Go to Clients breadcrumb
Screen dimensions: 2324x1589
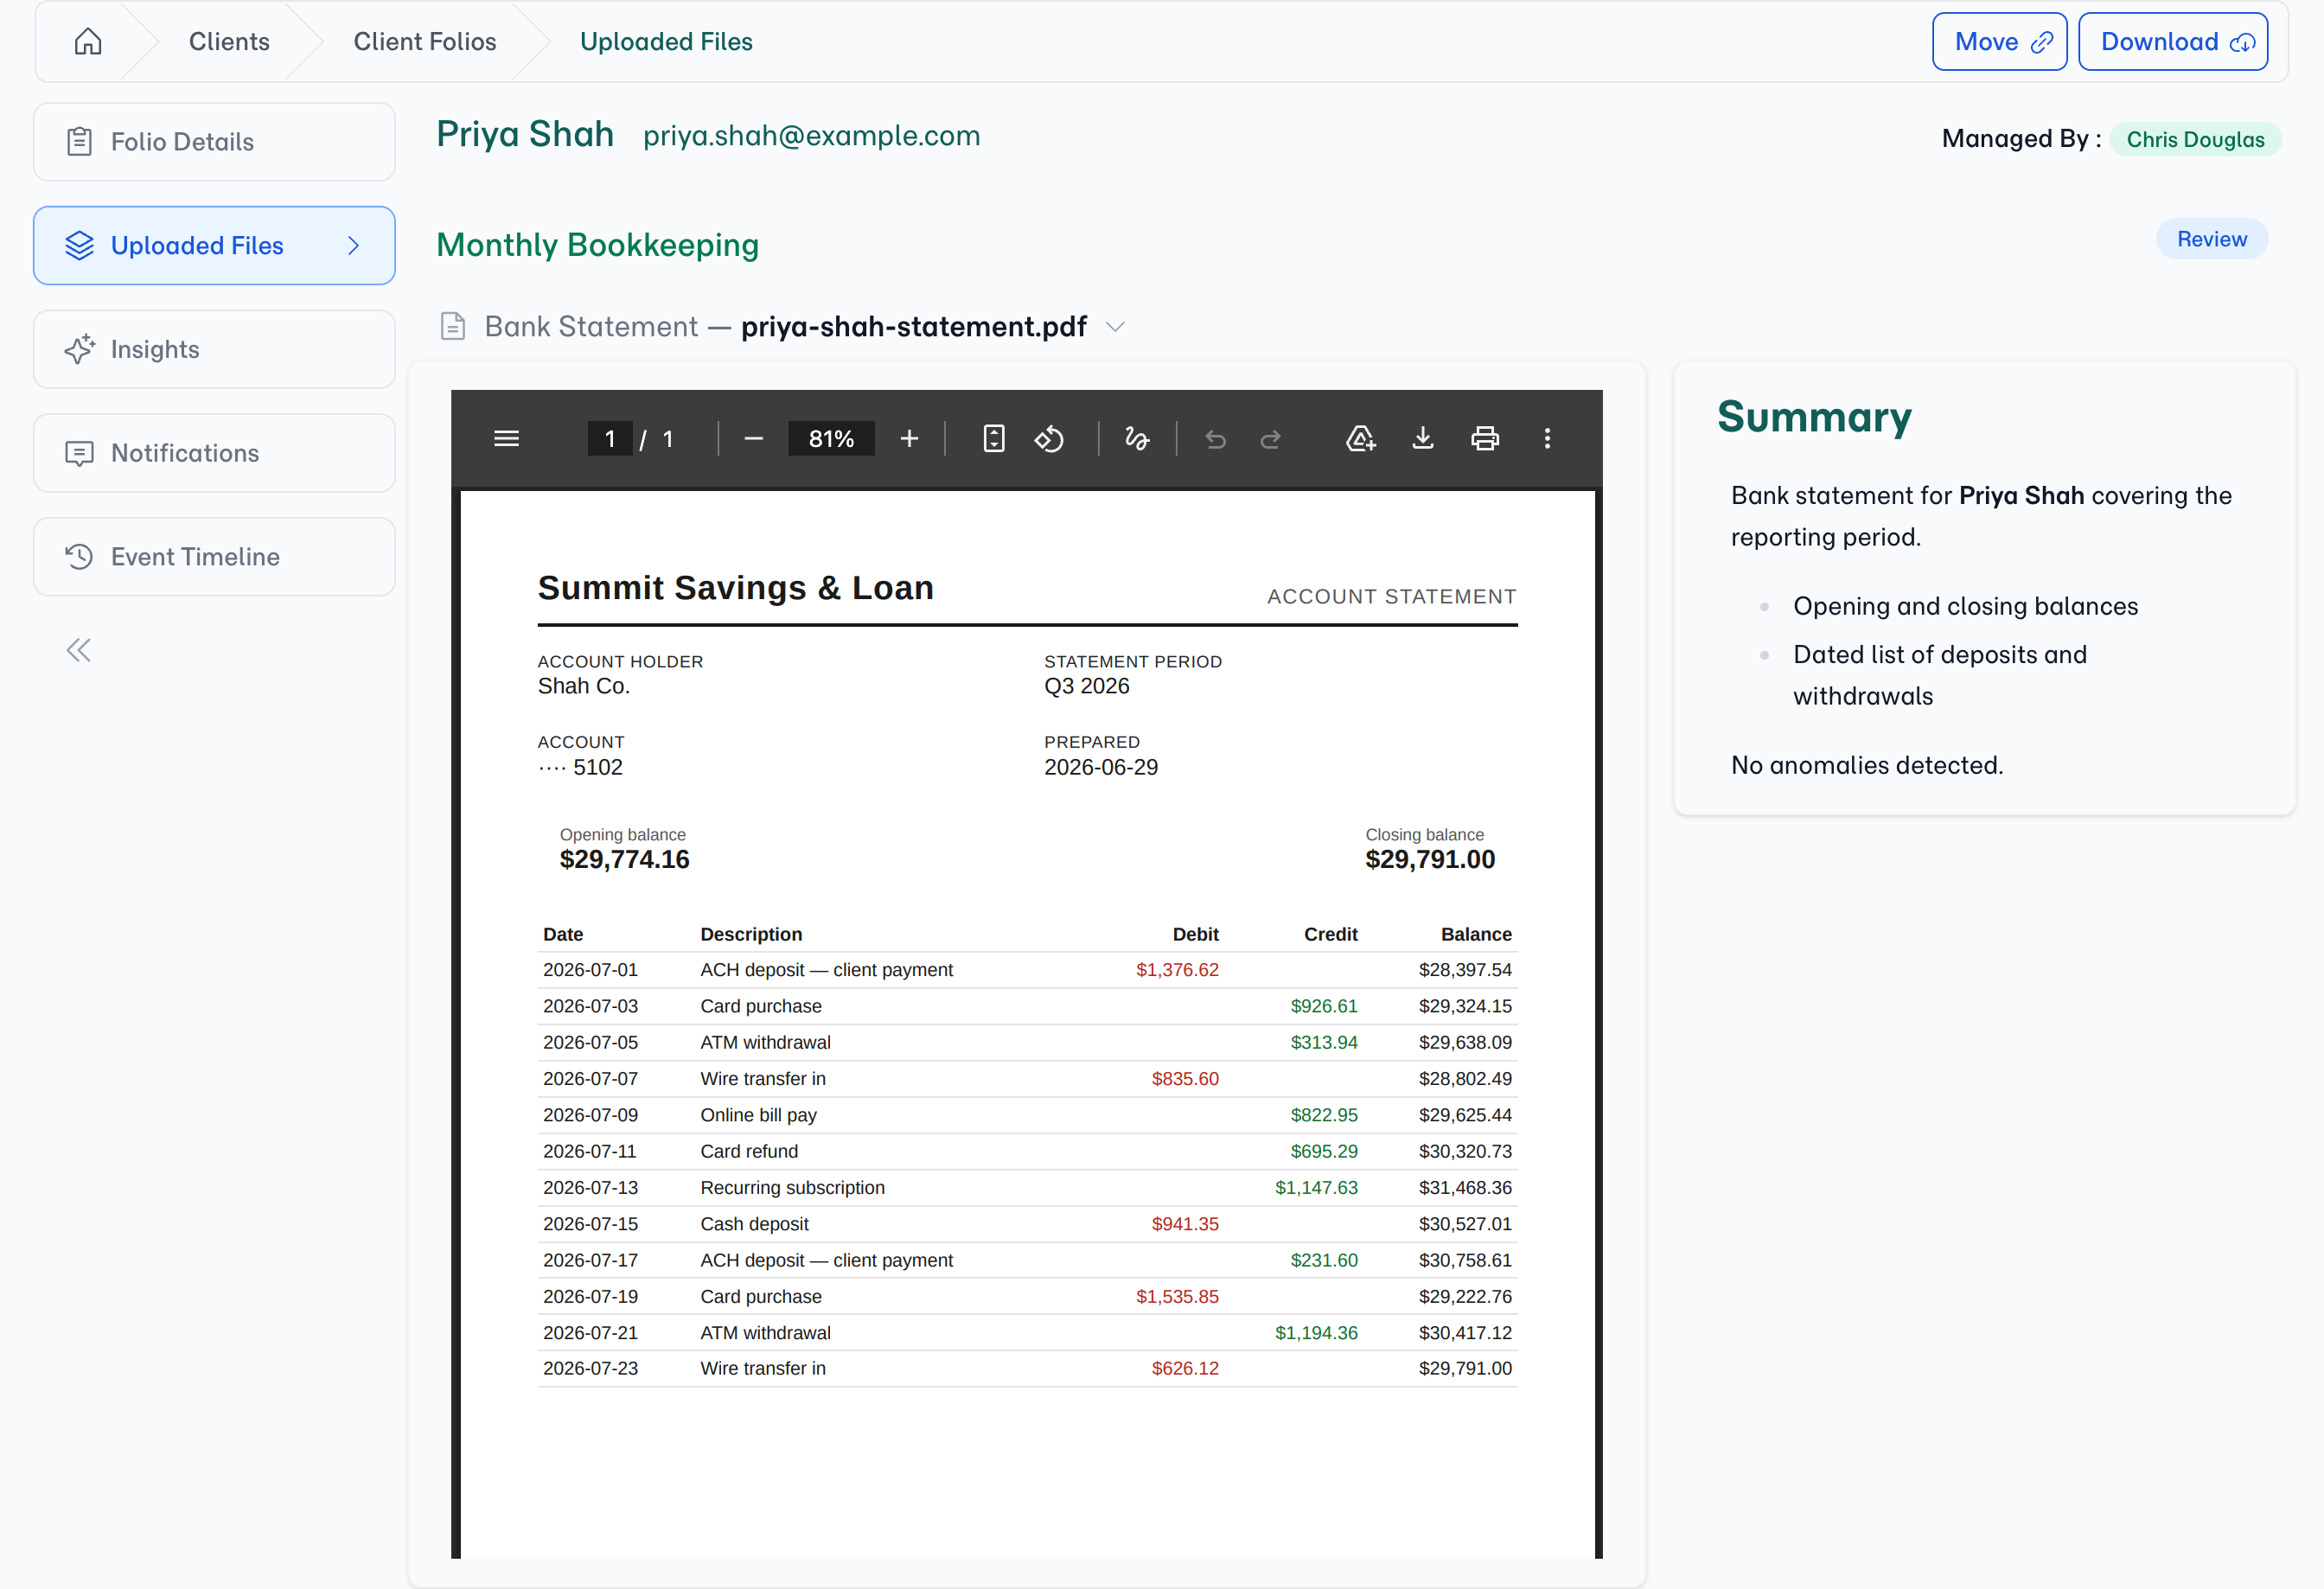coord(229,41)
